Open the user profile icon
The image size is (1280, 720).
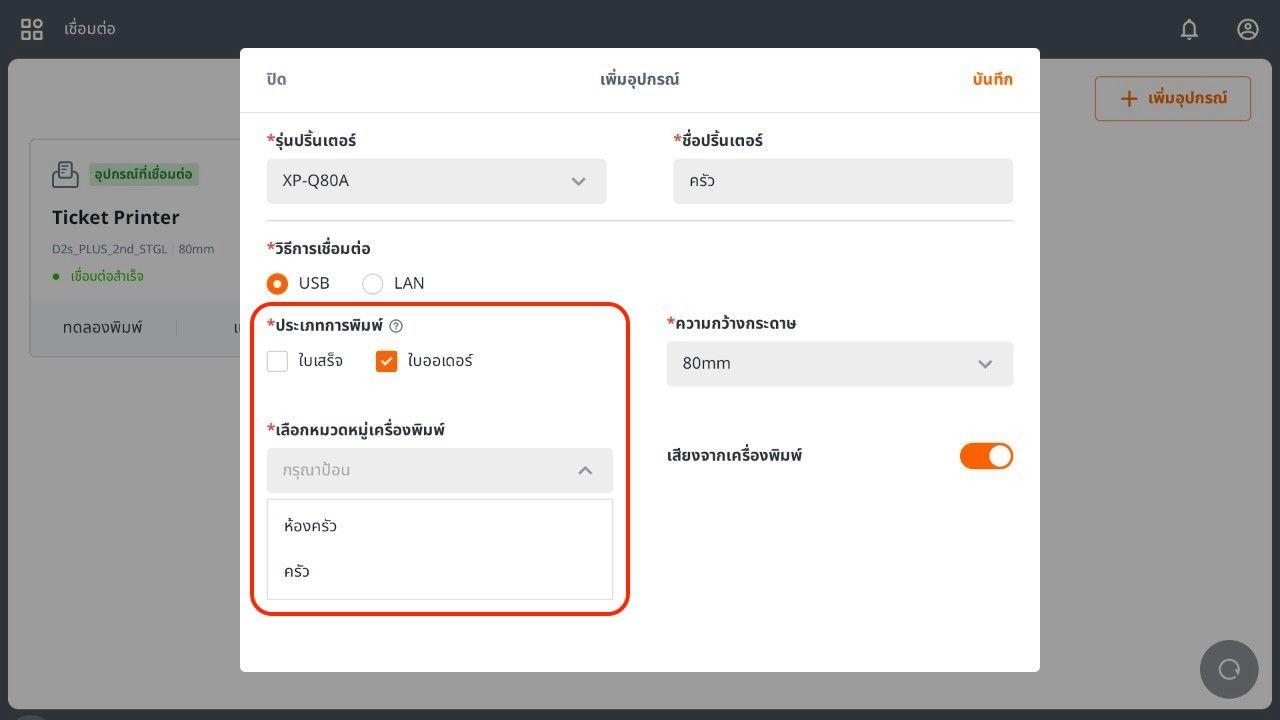coord(1247,29)
